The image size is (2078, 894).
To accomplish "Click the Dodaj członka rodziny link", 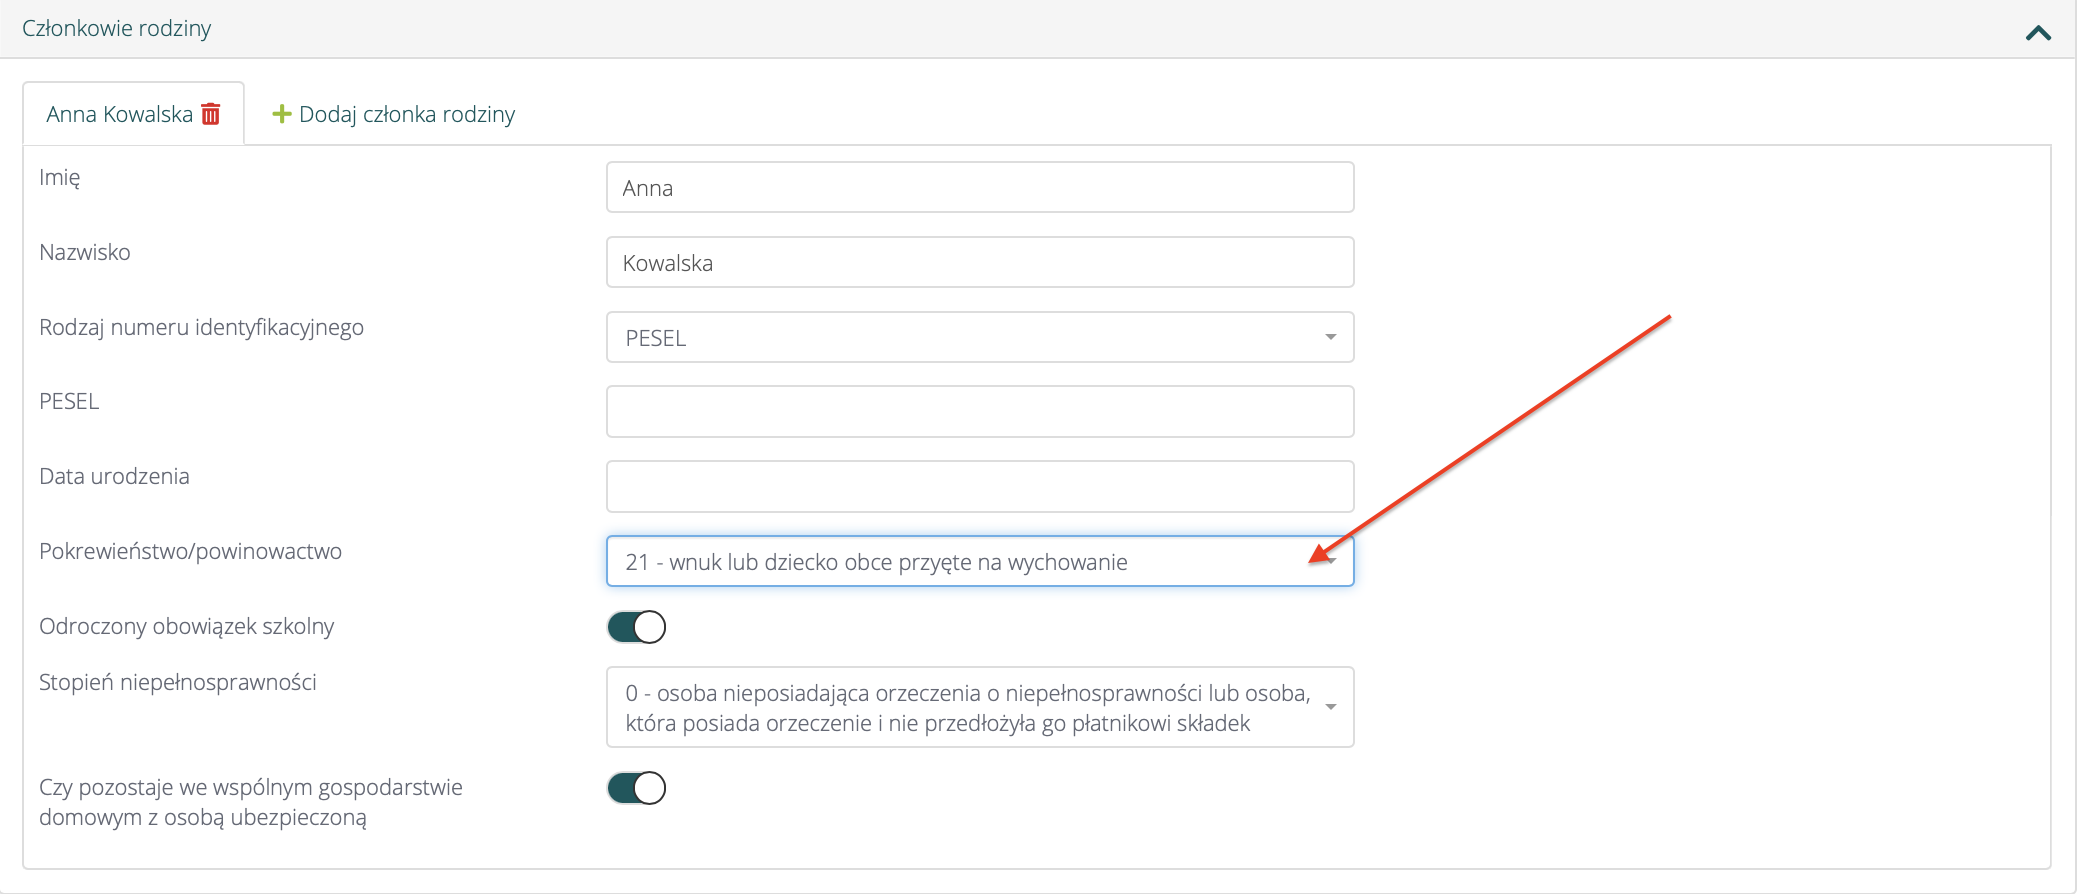I will coord(407,114).
